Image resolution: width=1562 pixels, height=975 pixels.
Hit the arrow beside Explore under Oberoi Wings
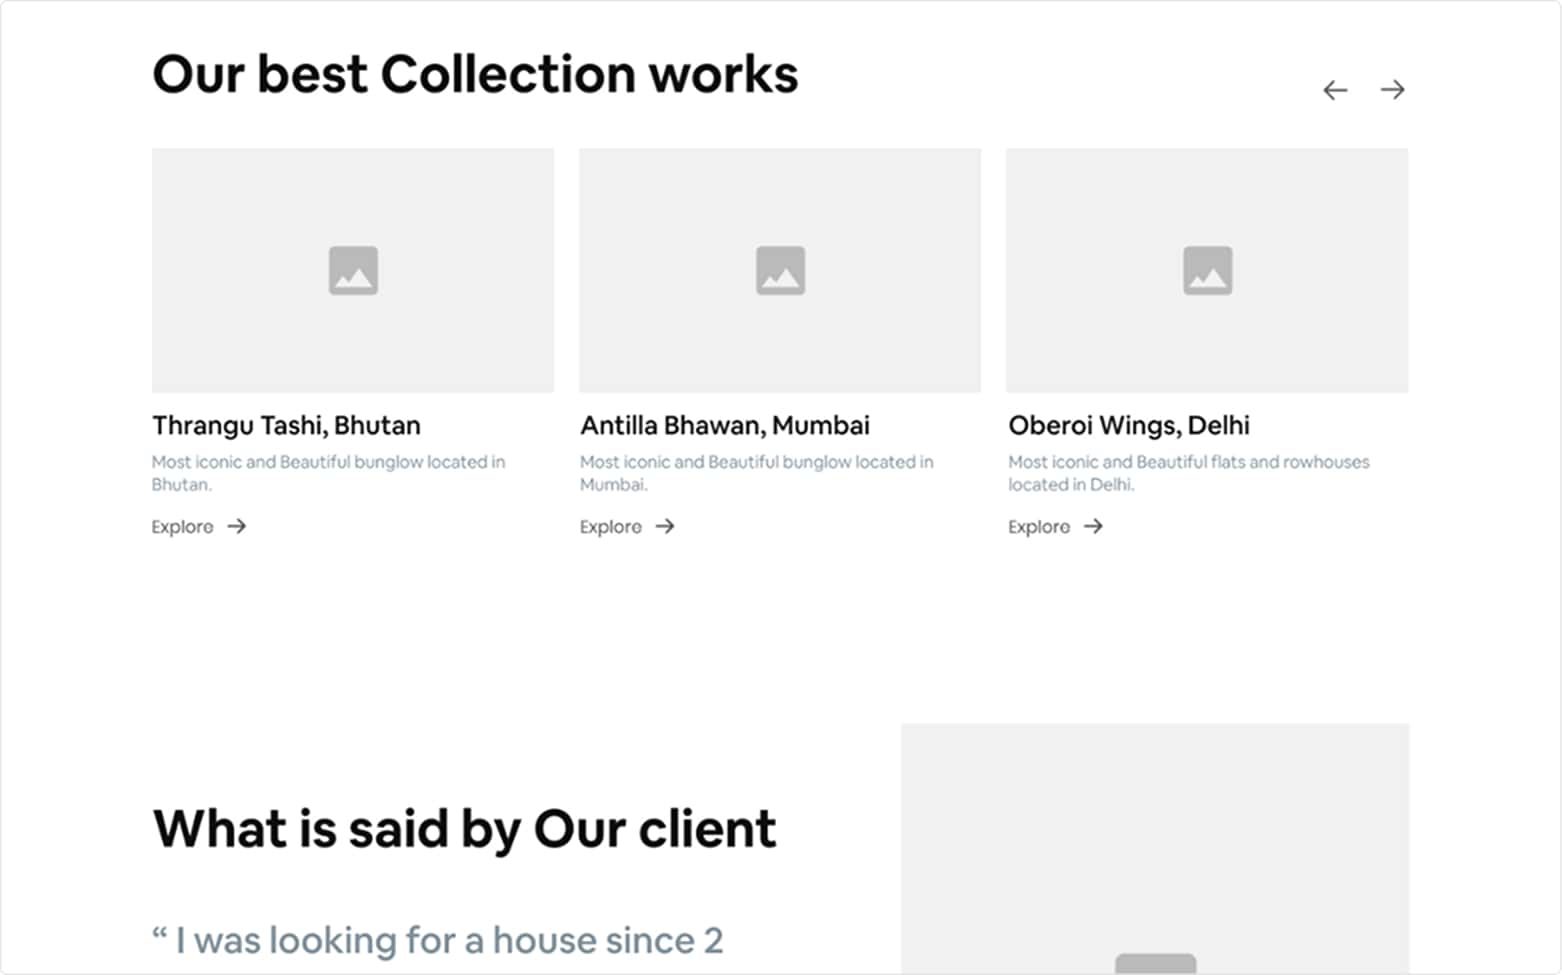tap(1093, 526)
